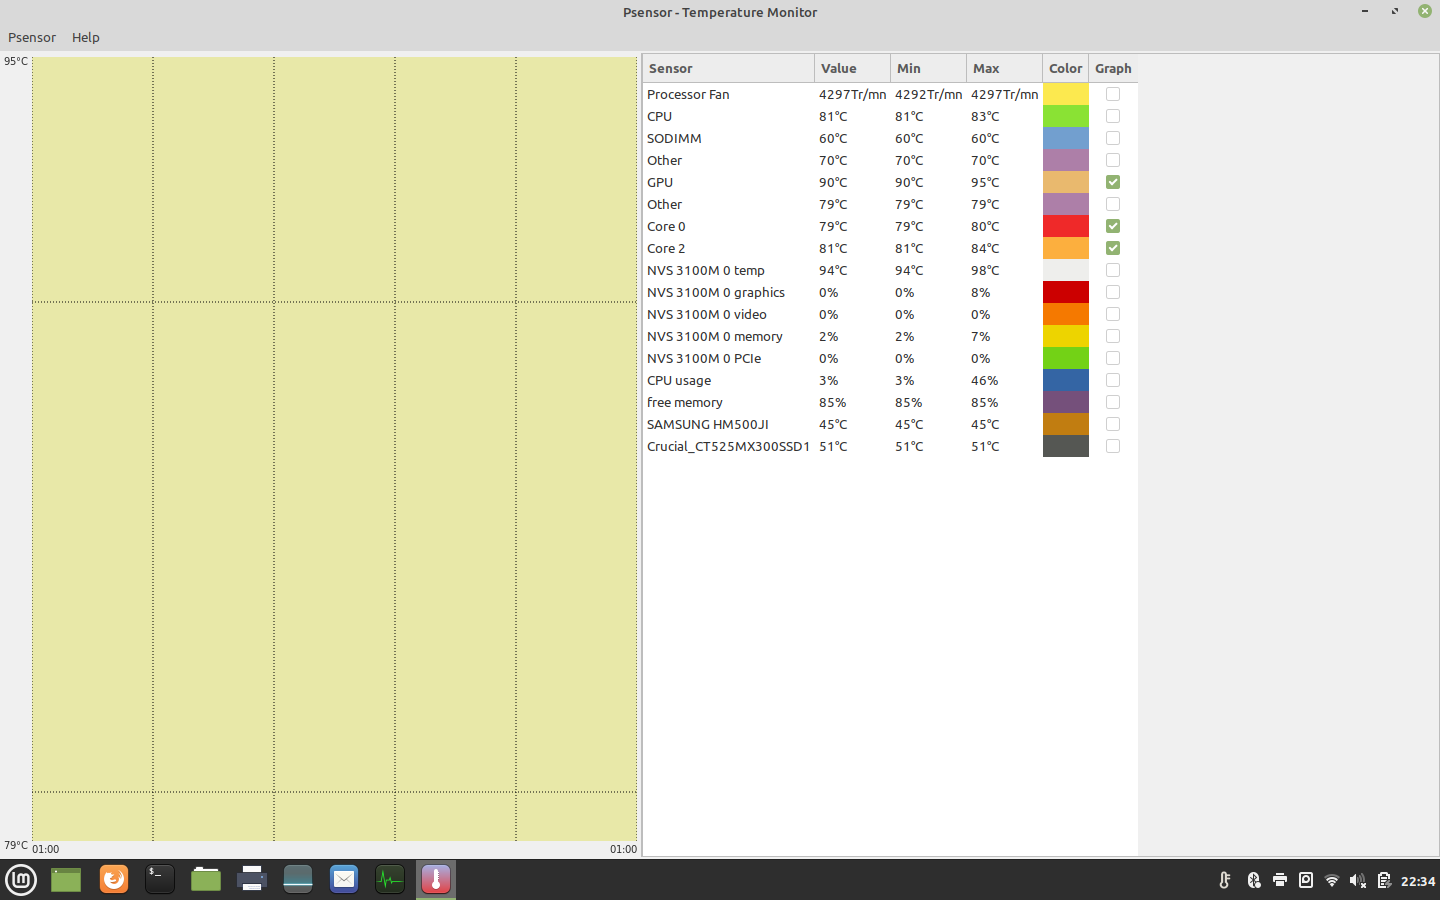
Task: Enable graph checkbox for CPU sensor
Action: tap(1113, 116)
